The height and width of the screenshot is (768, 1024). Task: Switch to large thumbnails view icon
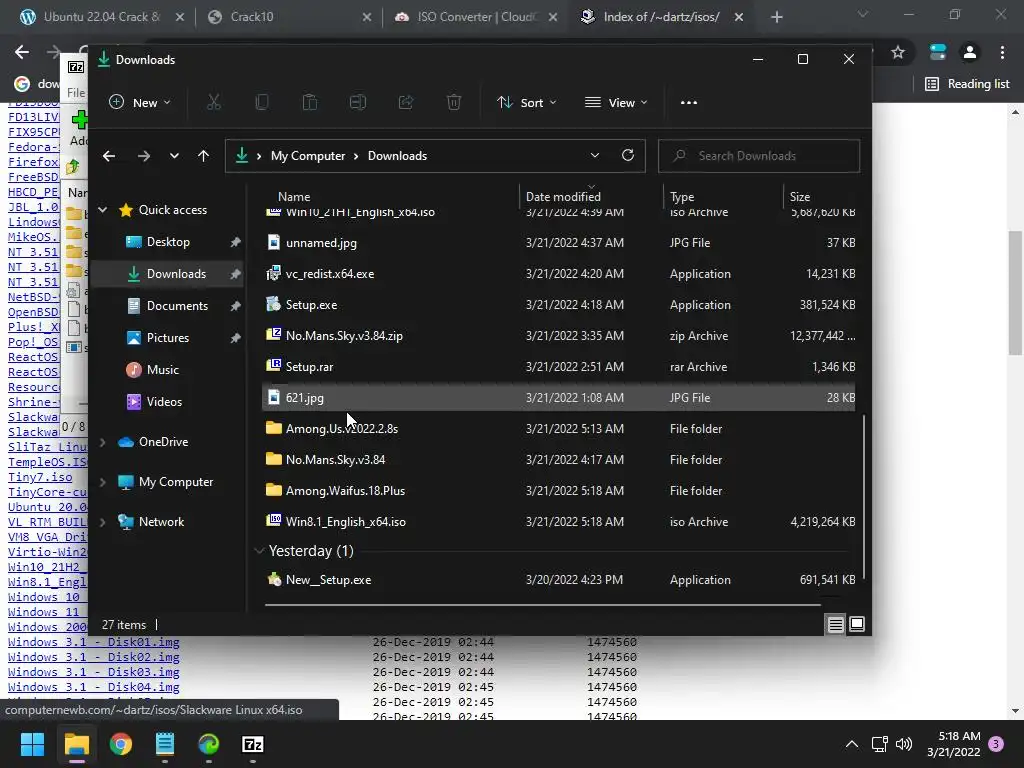(857, 625)
